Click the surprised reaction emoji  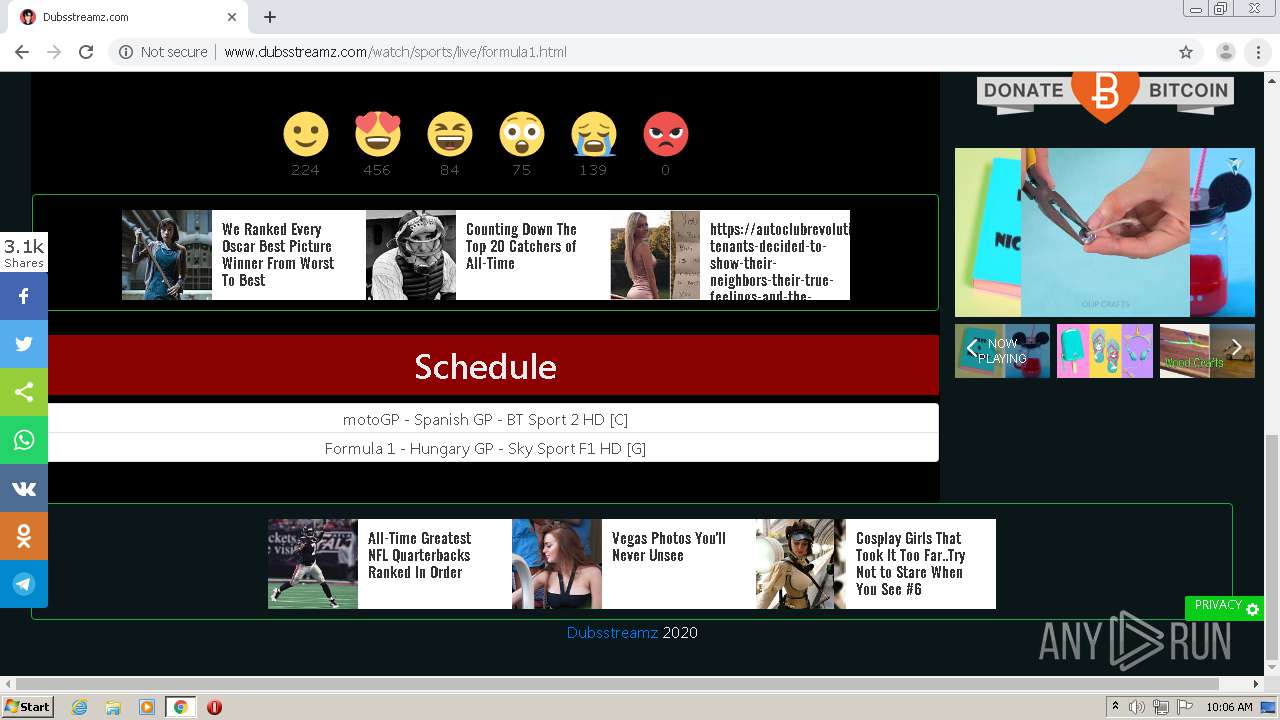(521, 134)
